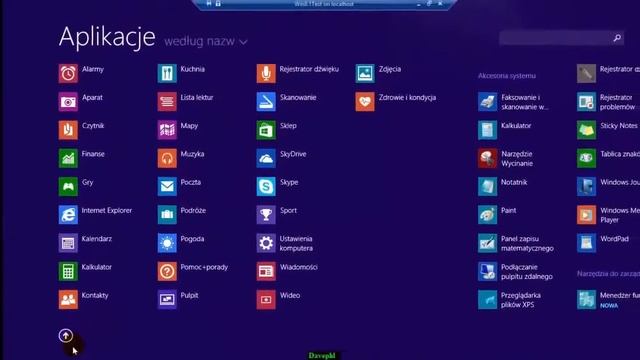Open the Kontakty people app
The height and width of the screenshot is (360, 640).
(68, 299)
